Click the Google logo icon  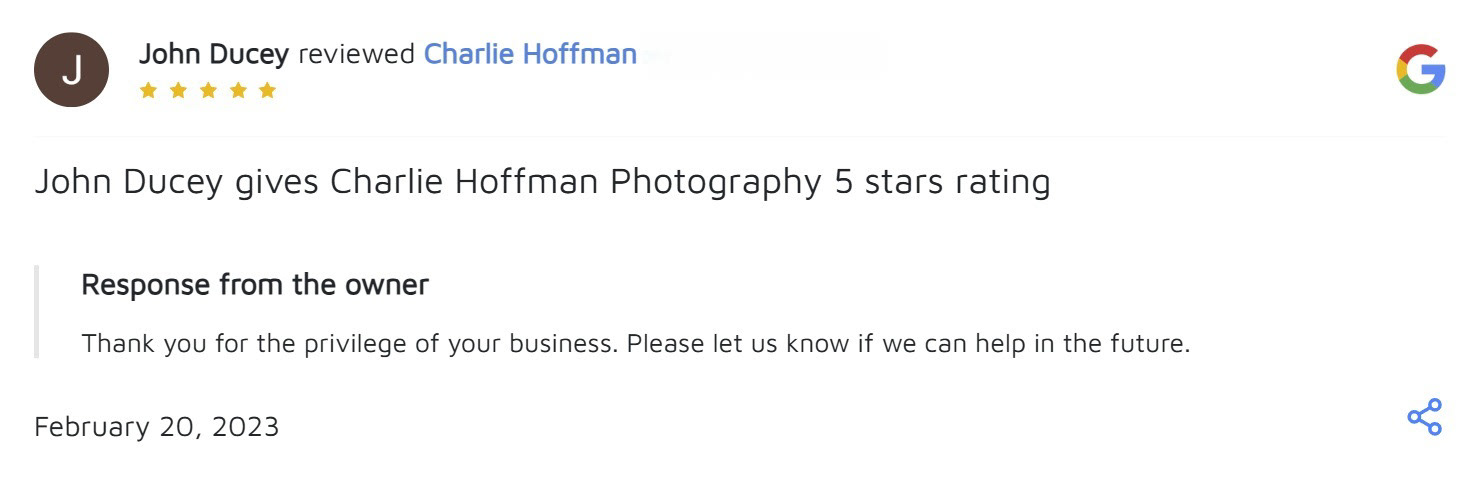[x=1420, y=70]
